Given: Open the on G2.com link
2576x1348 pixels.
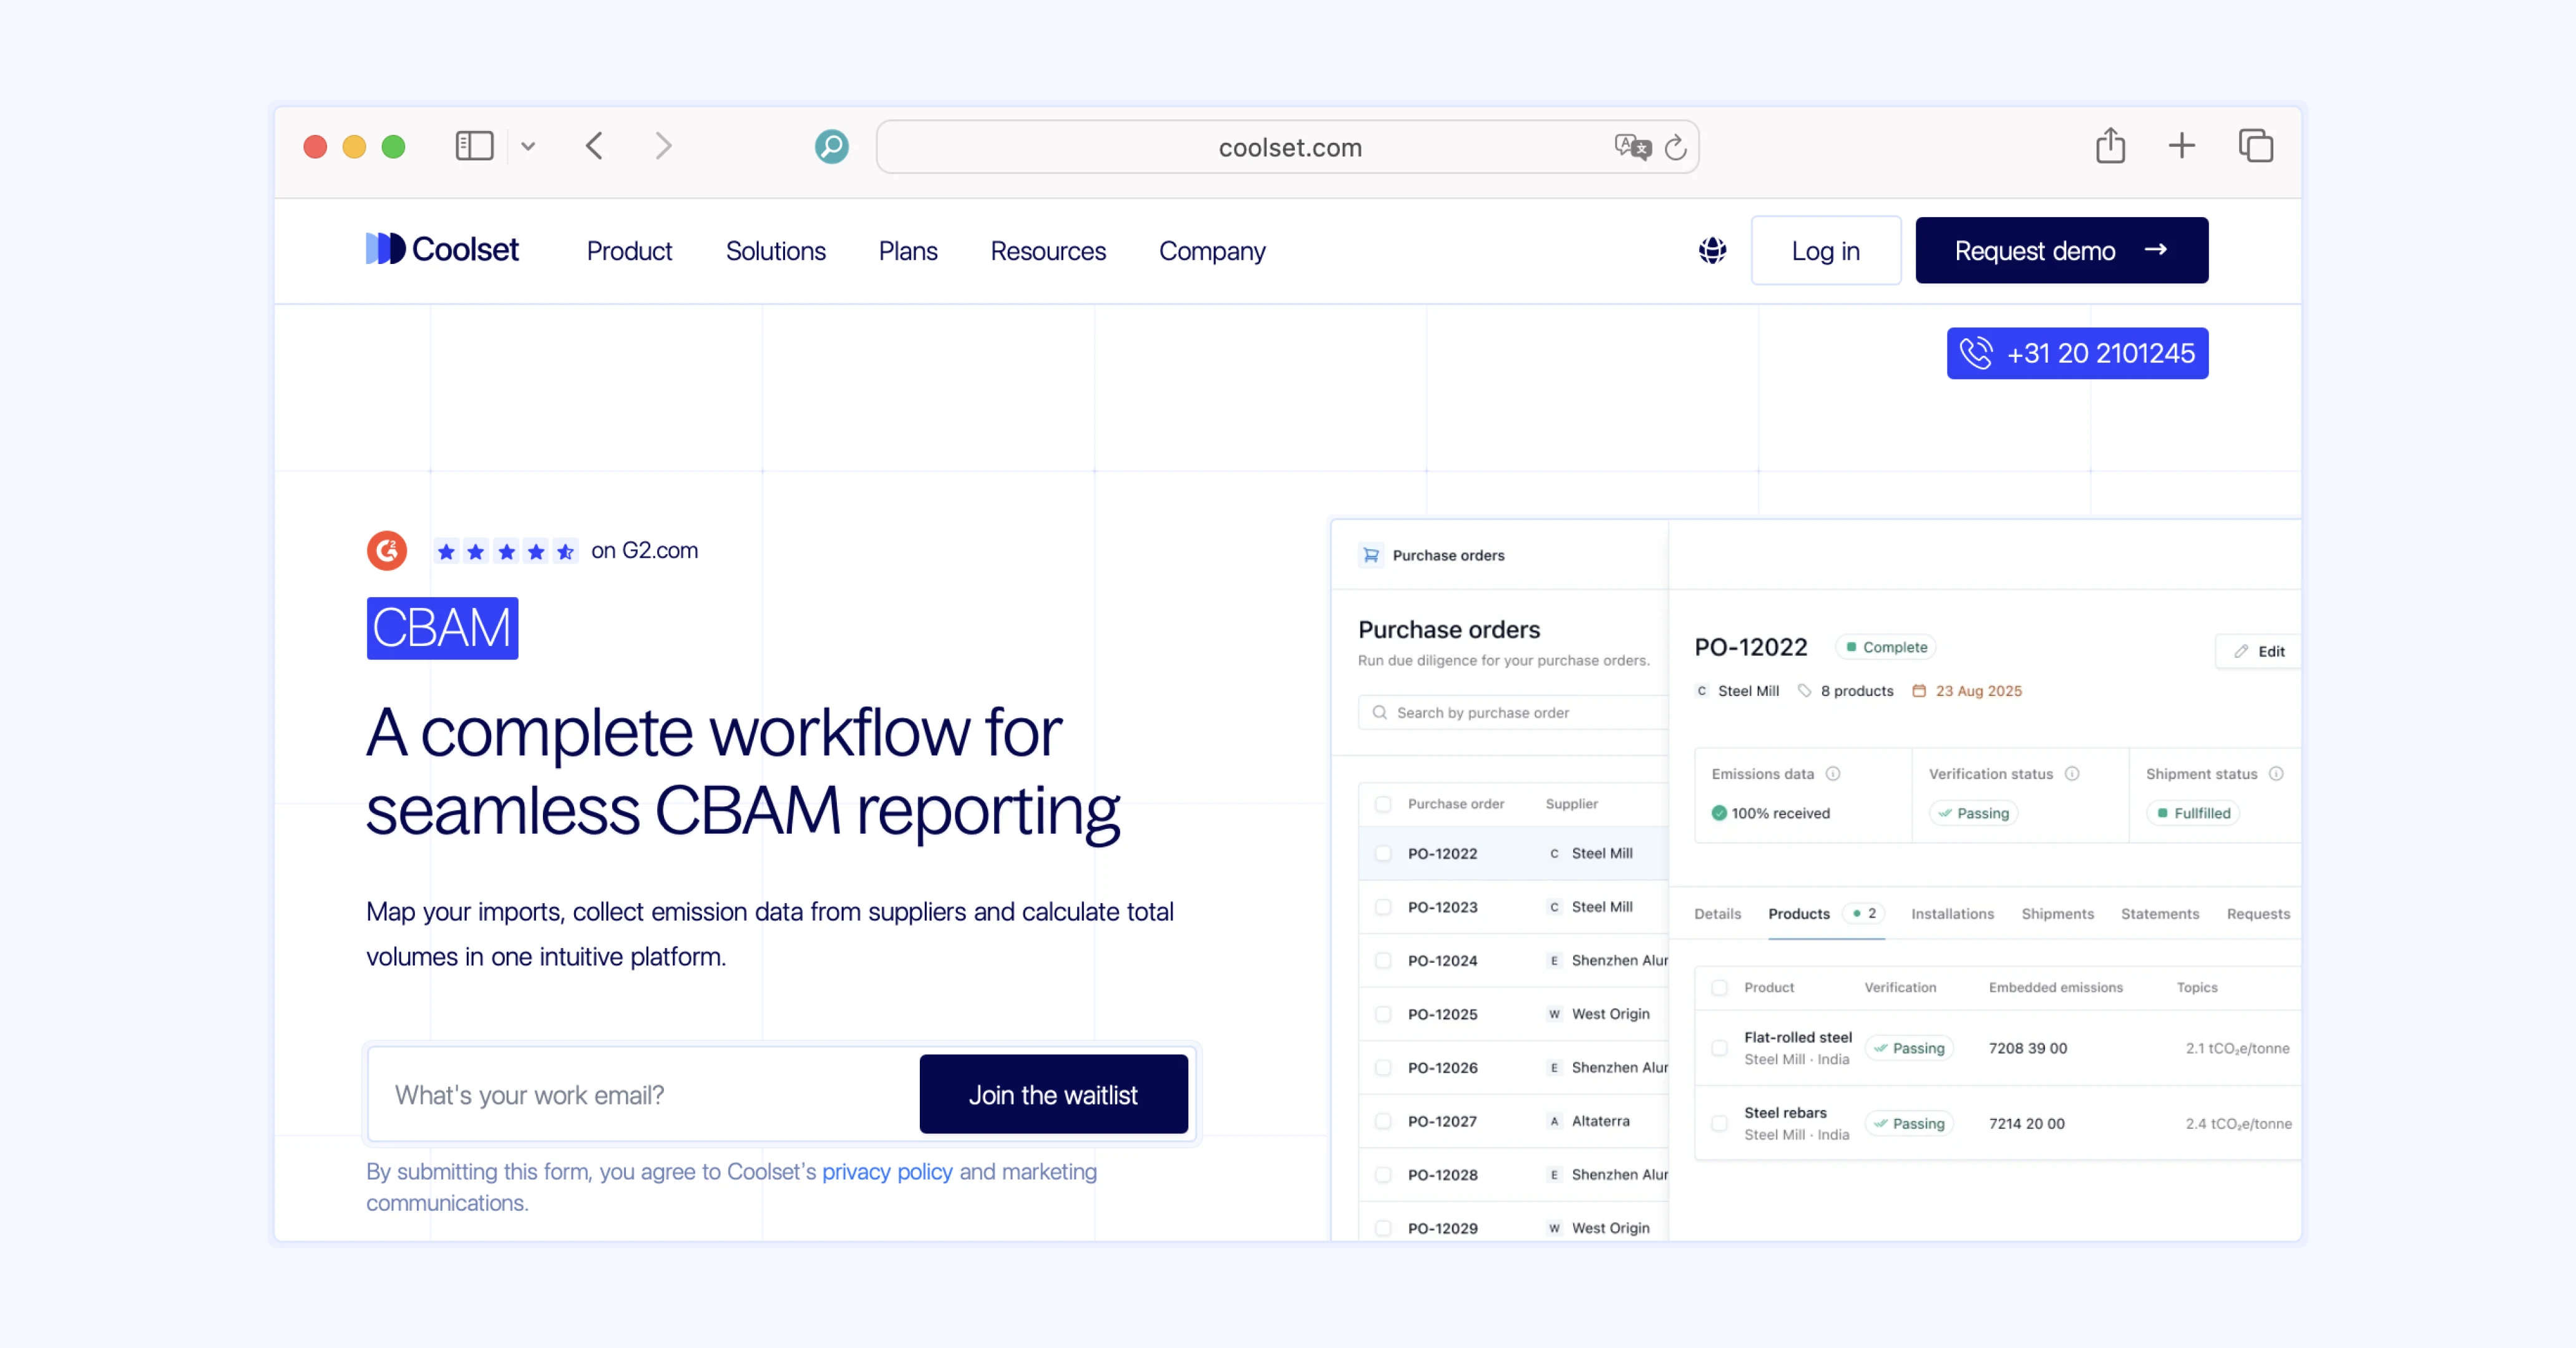Looking at the screenshot, I should (644, 551).
